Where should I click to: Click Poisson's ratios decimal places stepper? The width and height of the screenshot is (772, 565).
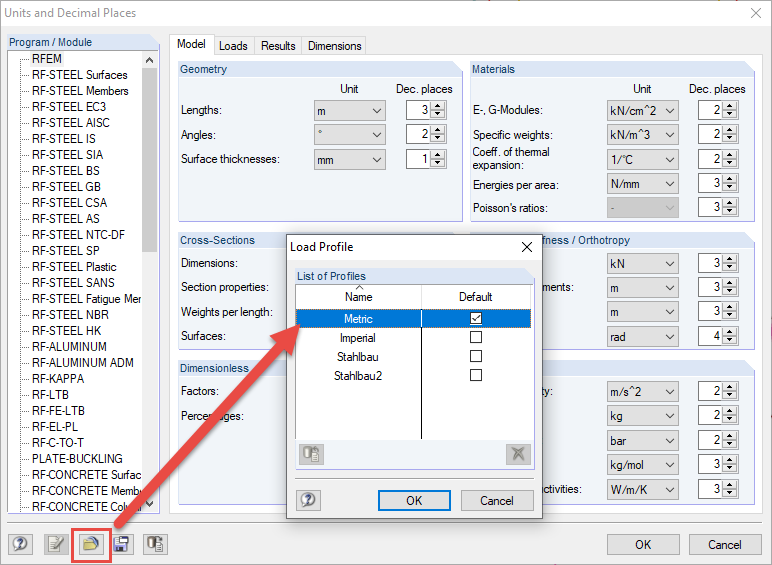(730, 207)
